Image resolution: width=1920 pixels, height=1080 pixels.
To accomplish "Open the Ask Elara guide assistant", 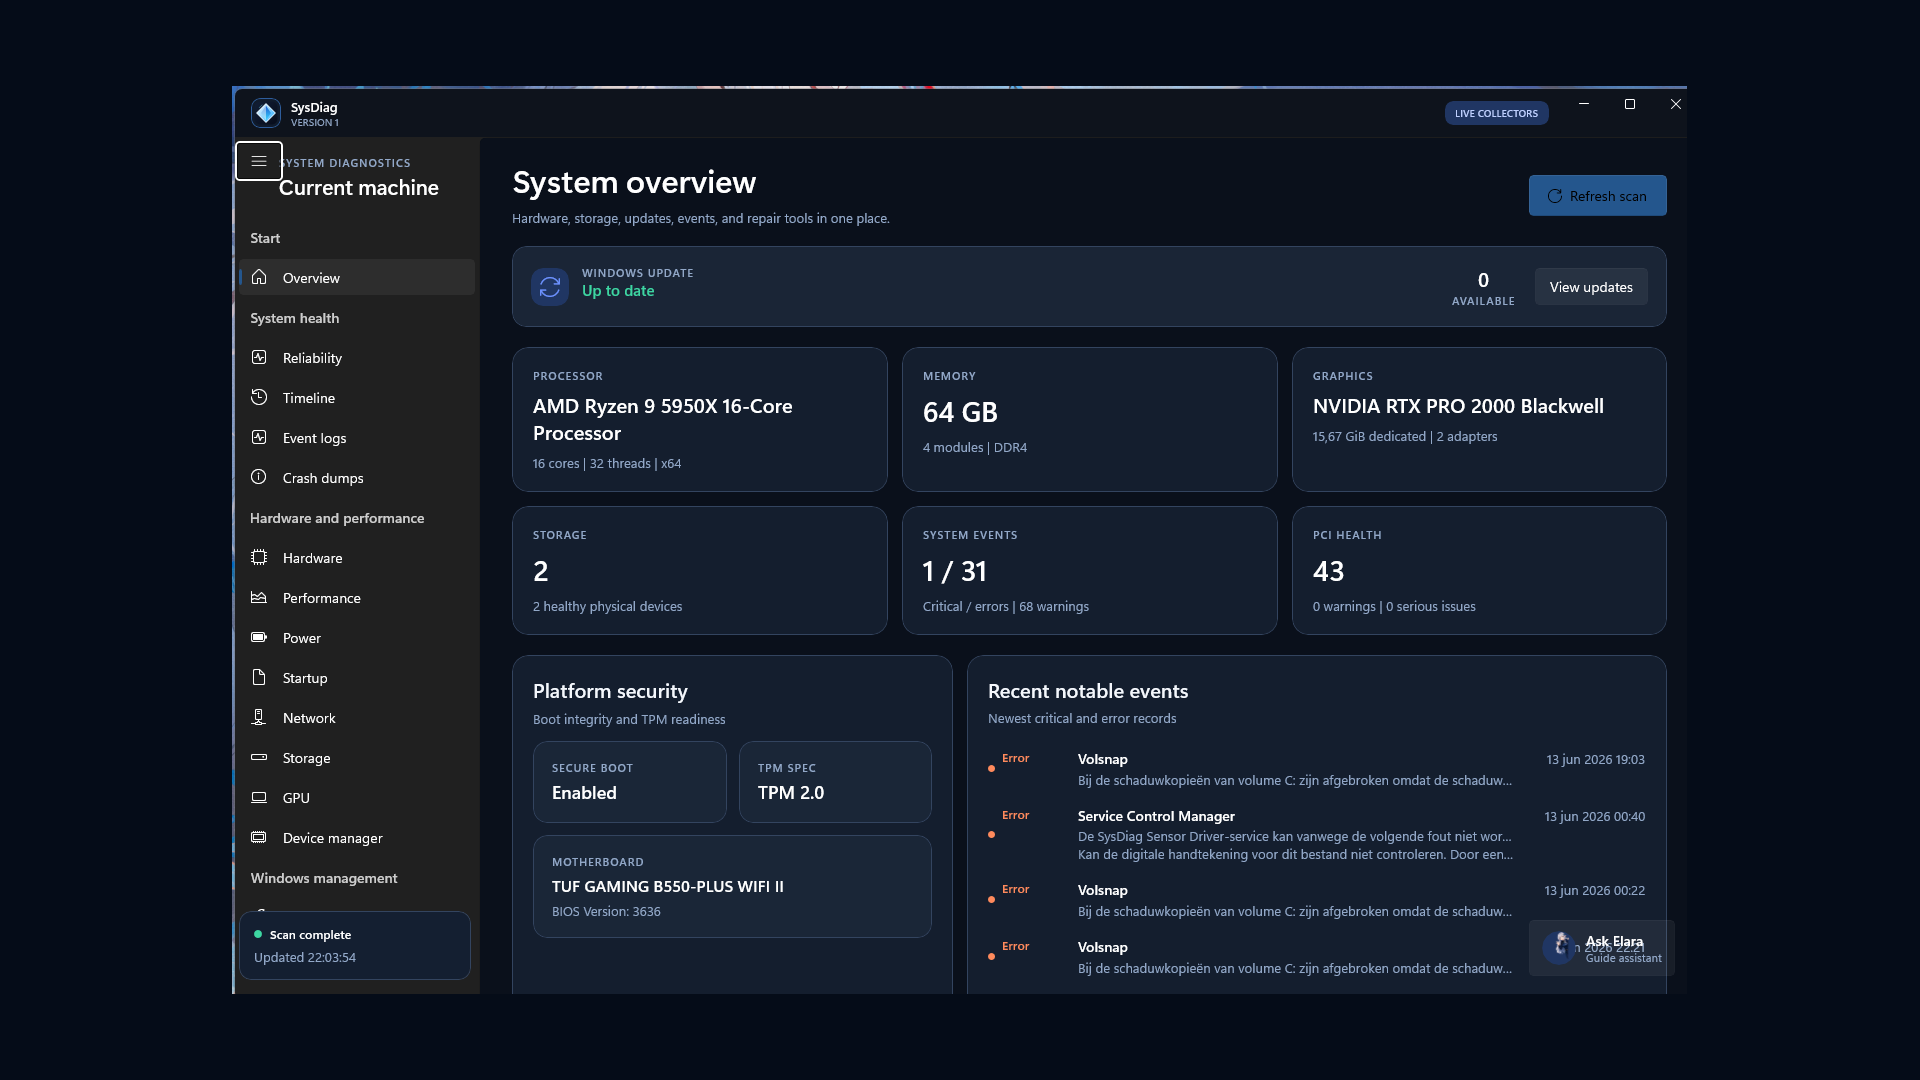I will tap(1601, 948).
